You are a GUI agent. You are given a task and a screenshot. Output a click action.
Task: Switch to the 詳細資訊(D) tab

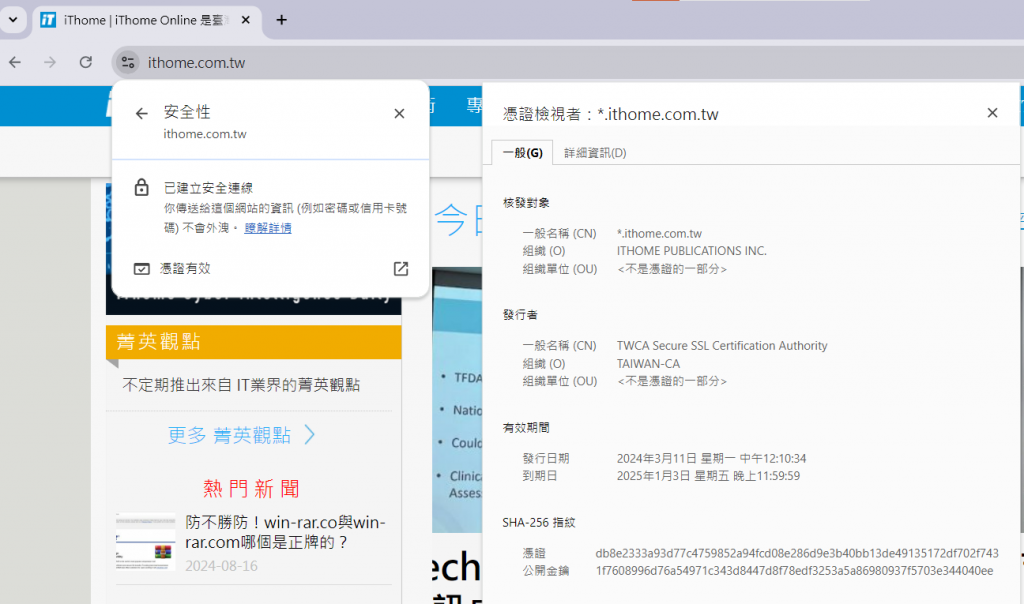click(x=595, y=153)
